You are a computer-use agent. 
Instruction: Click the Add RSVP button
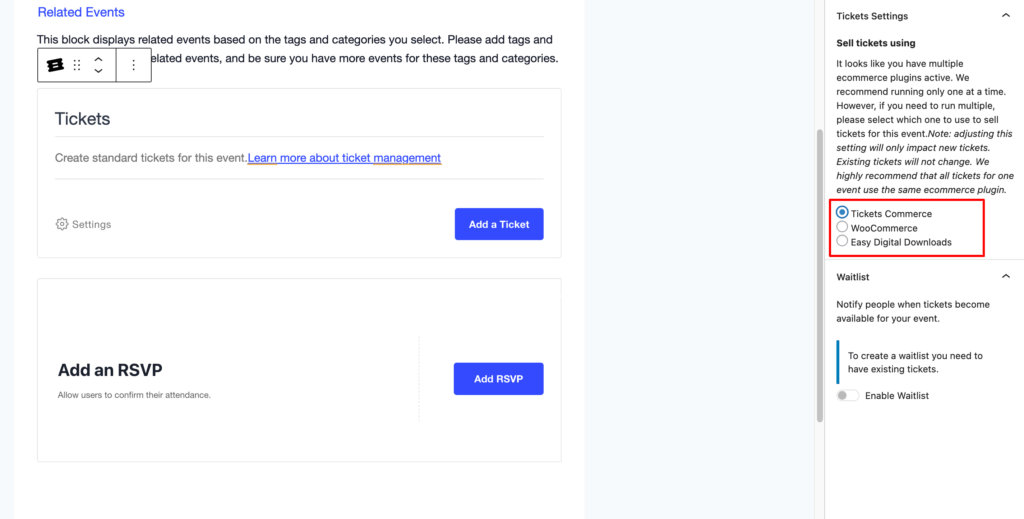tap(498, 379)
